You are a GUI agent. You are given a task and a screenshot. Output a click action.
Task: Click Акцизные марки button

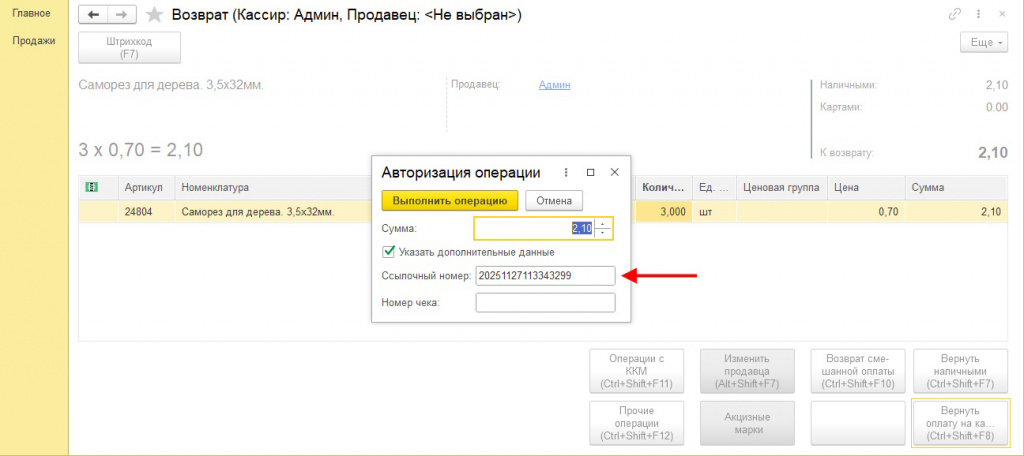coord(747,423)
